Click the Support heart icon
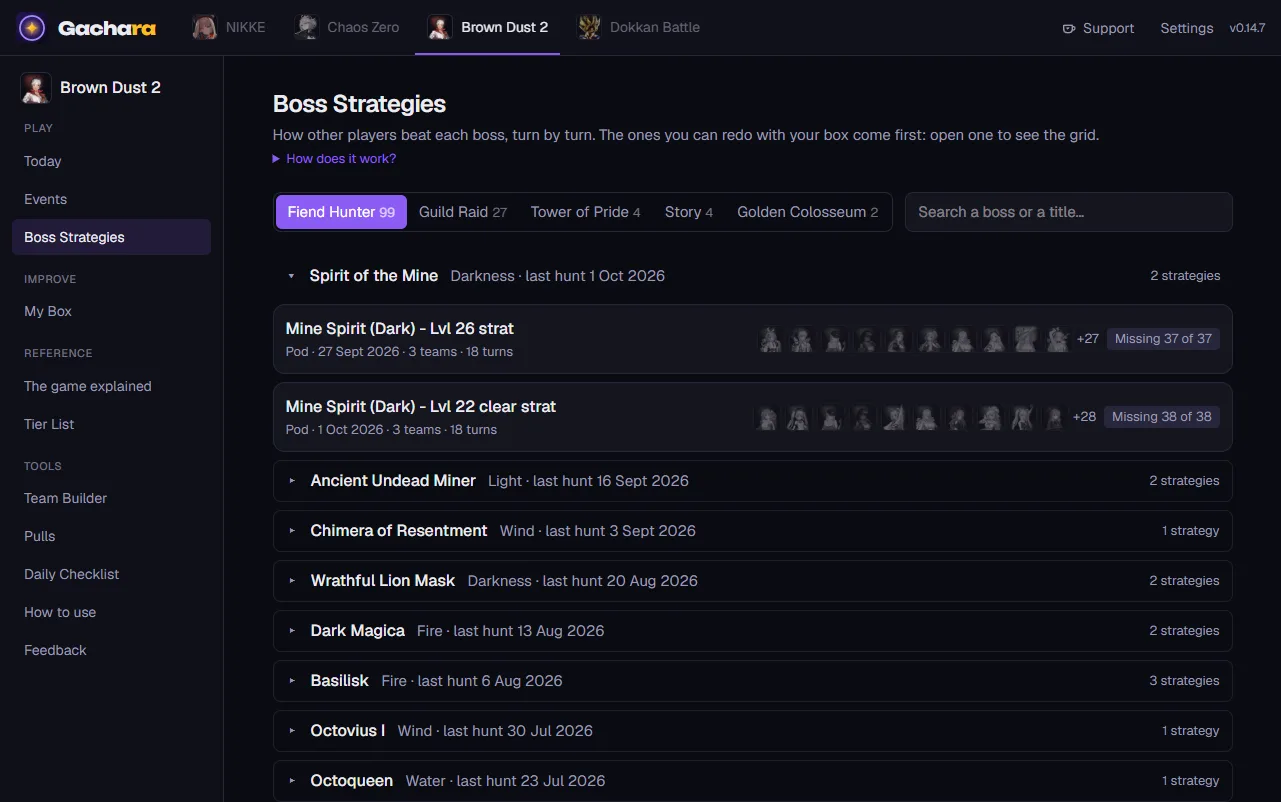This screenshot has width=1281, height=802. click(1069, 28)
